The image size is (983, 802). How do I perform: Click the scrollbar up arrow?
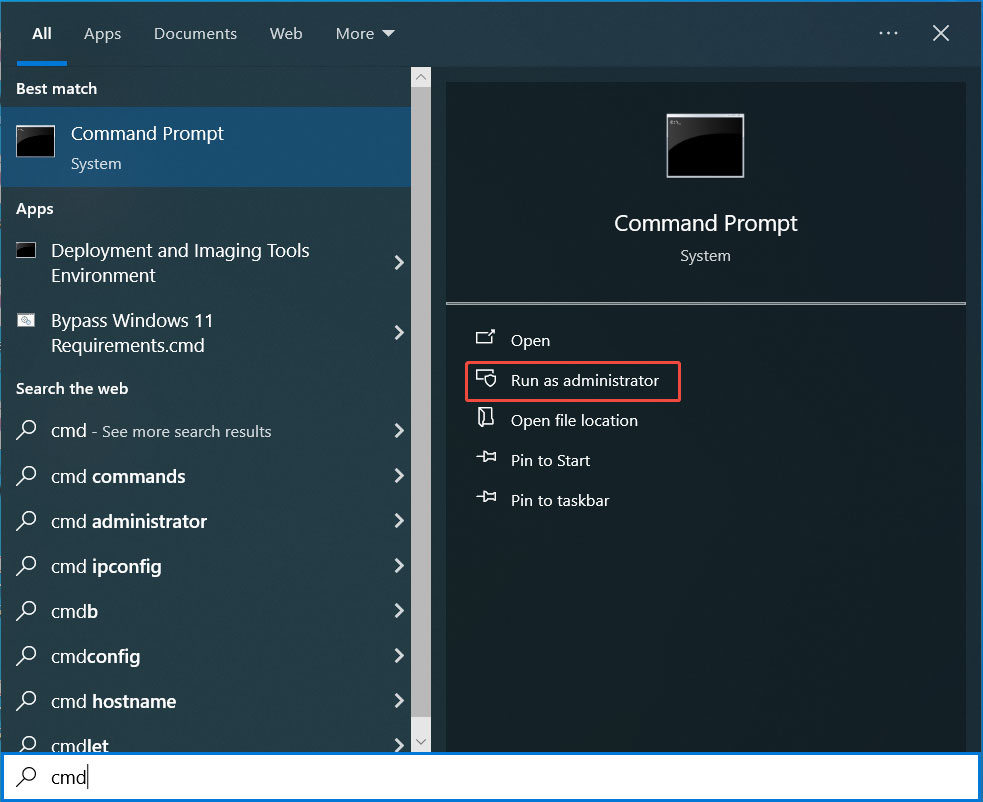(x=420, y=75)
